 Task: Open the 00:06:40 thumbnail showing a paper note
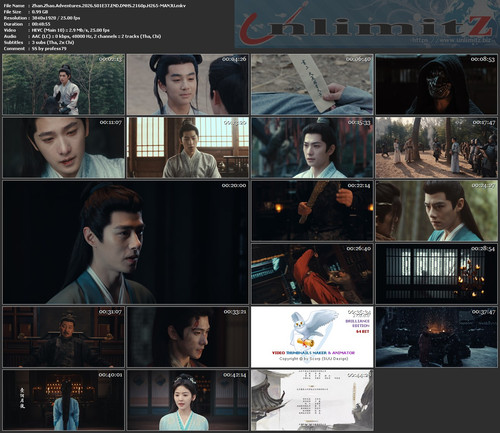tap(312, 84)
